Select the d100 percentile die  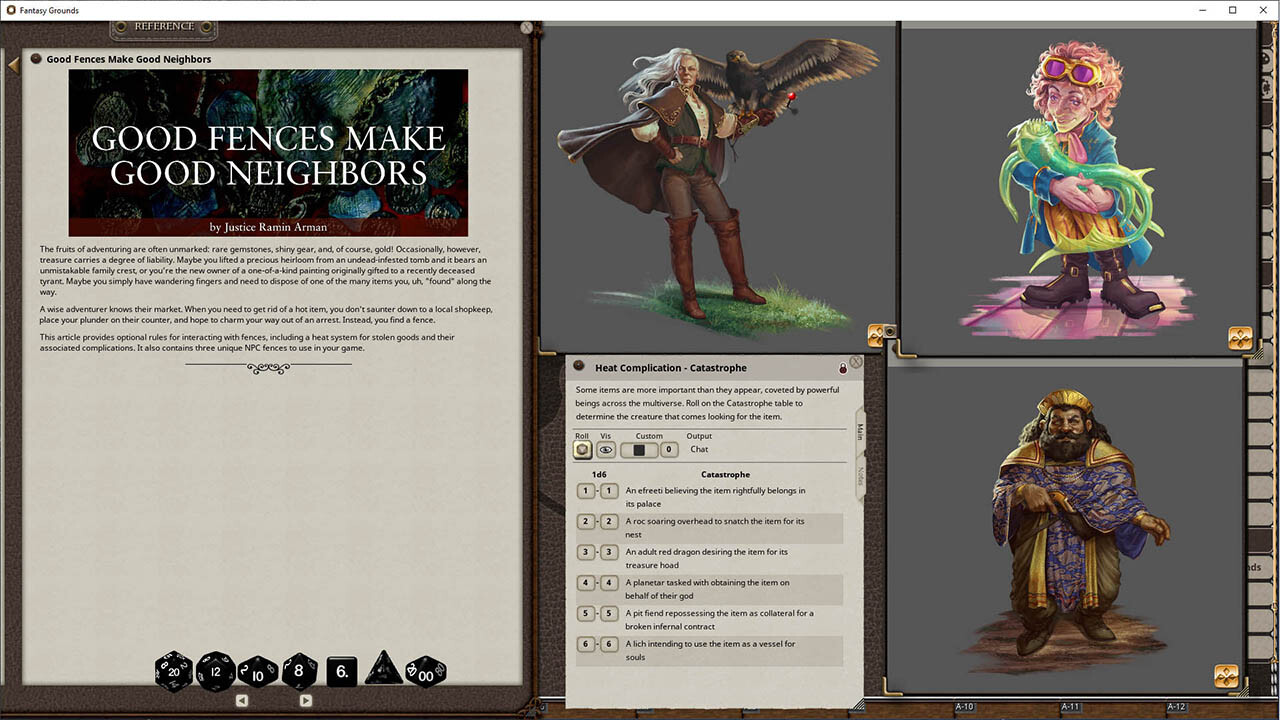[x=424, y=671]
